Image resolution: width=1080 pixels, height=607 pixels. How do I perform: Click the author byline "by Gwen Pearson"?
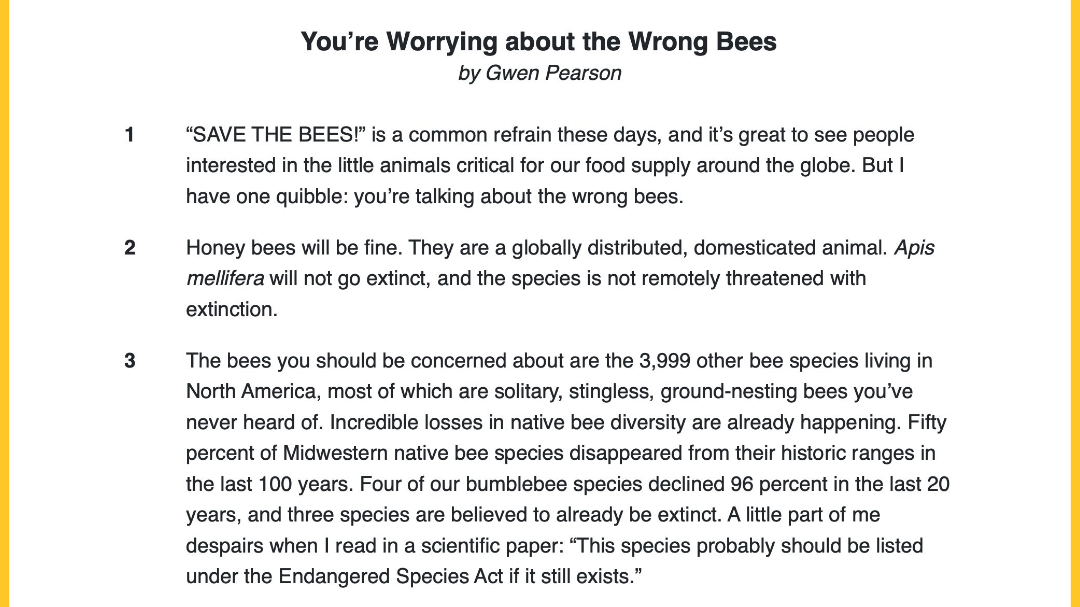pos(539,73)
